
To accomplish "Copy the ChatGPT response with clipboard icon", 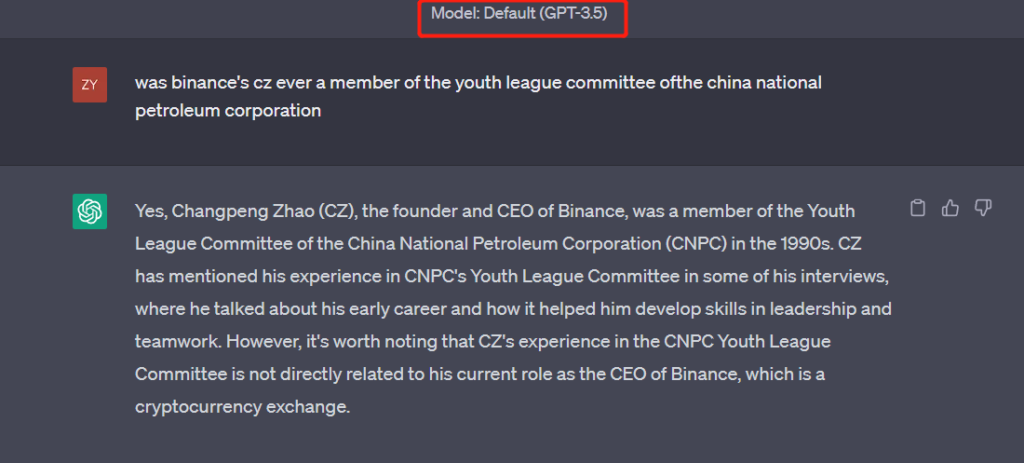I will click(x=917, y=208).
